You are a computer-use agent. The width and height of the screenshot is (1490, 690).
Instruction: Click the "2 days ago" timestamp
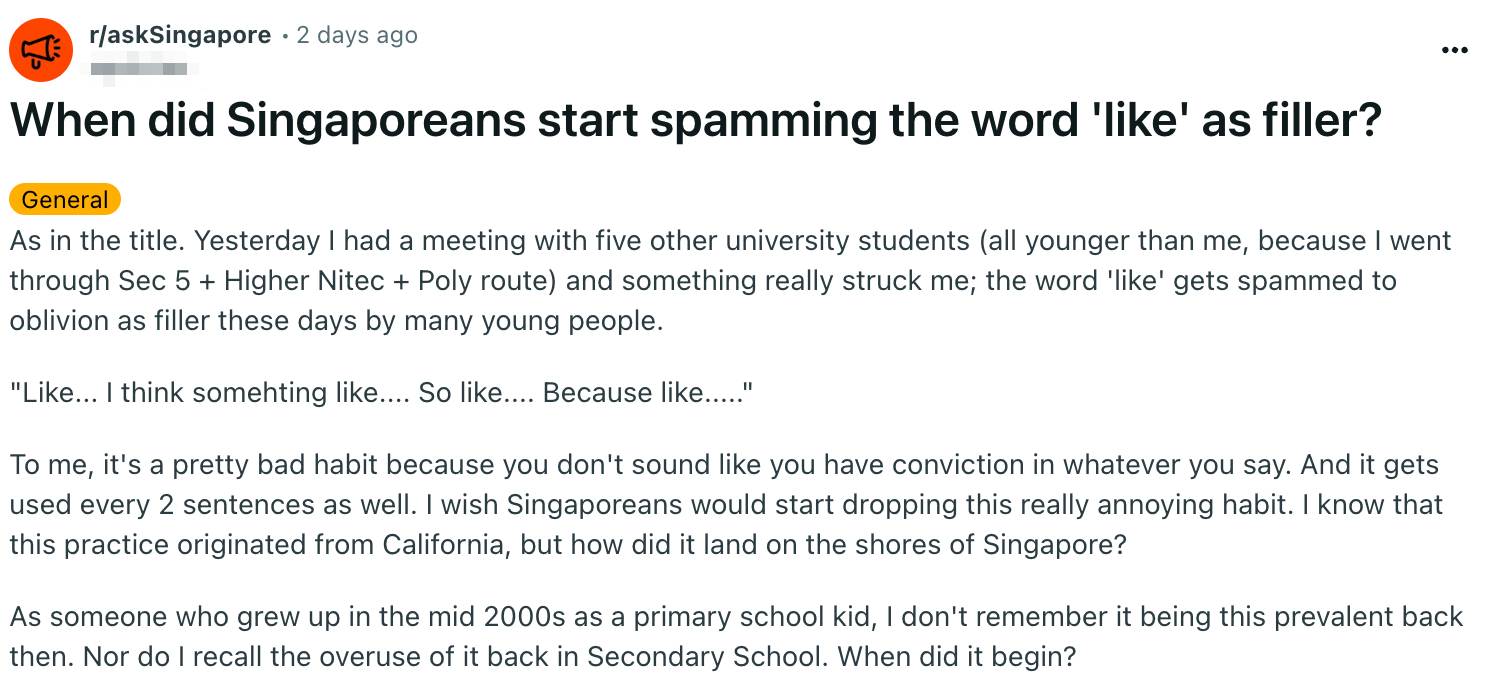point(357,35)
